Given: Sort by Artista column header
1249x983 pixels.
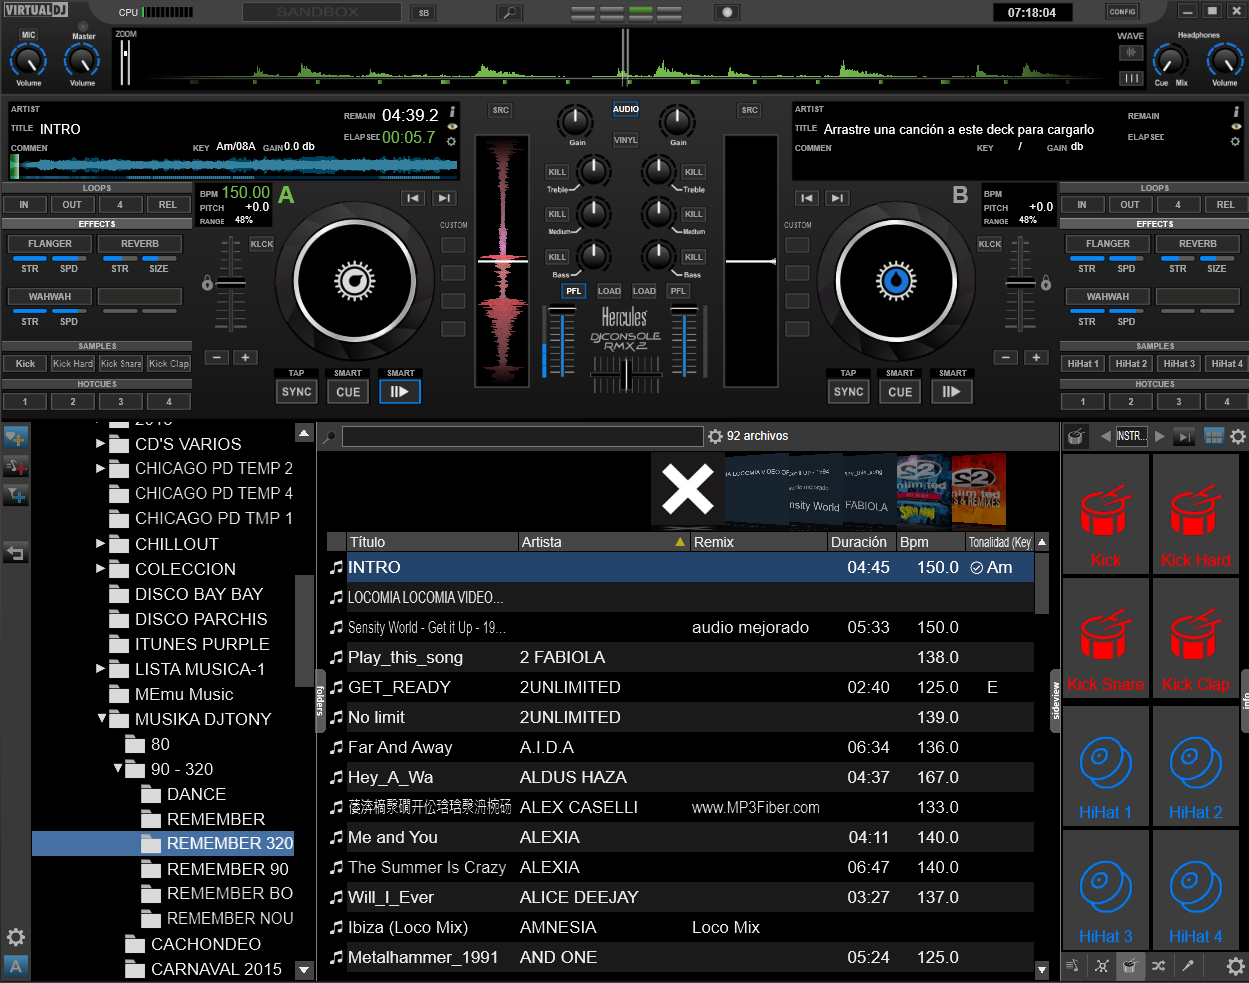Looking at the screenshot, I should [x=604, y=542].
